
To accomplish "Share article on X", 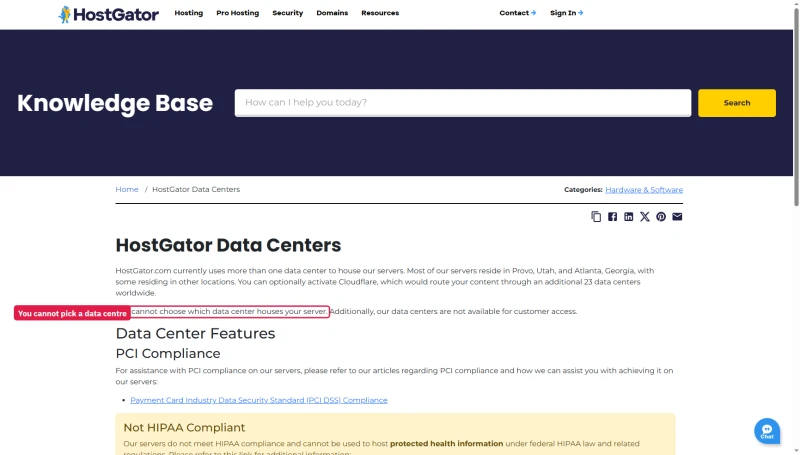I will coord(645,217).
